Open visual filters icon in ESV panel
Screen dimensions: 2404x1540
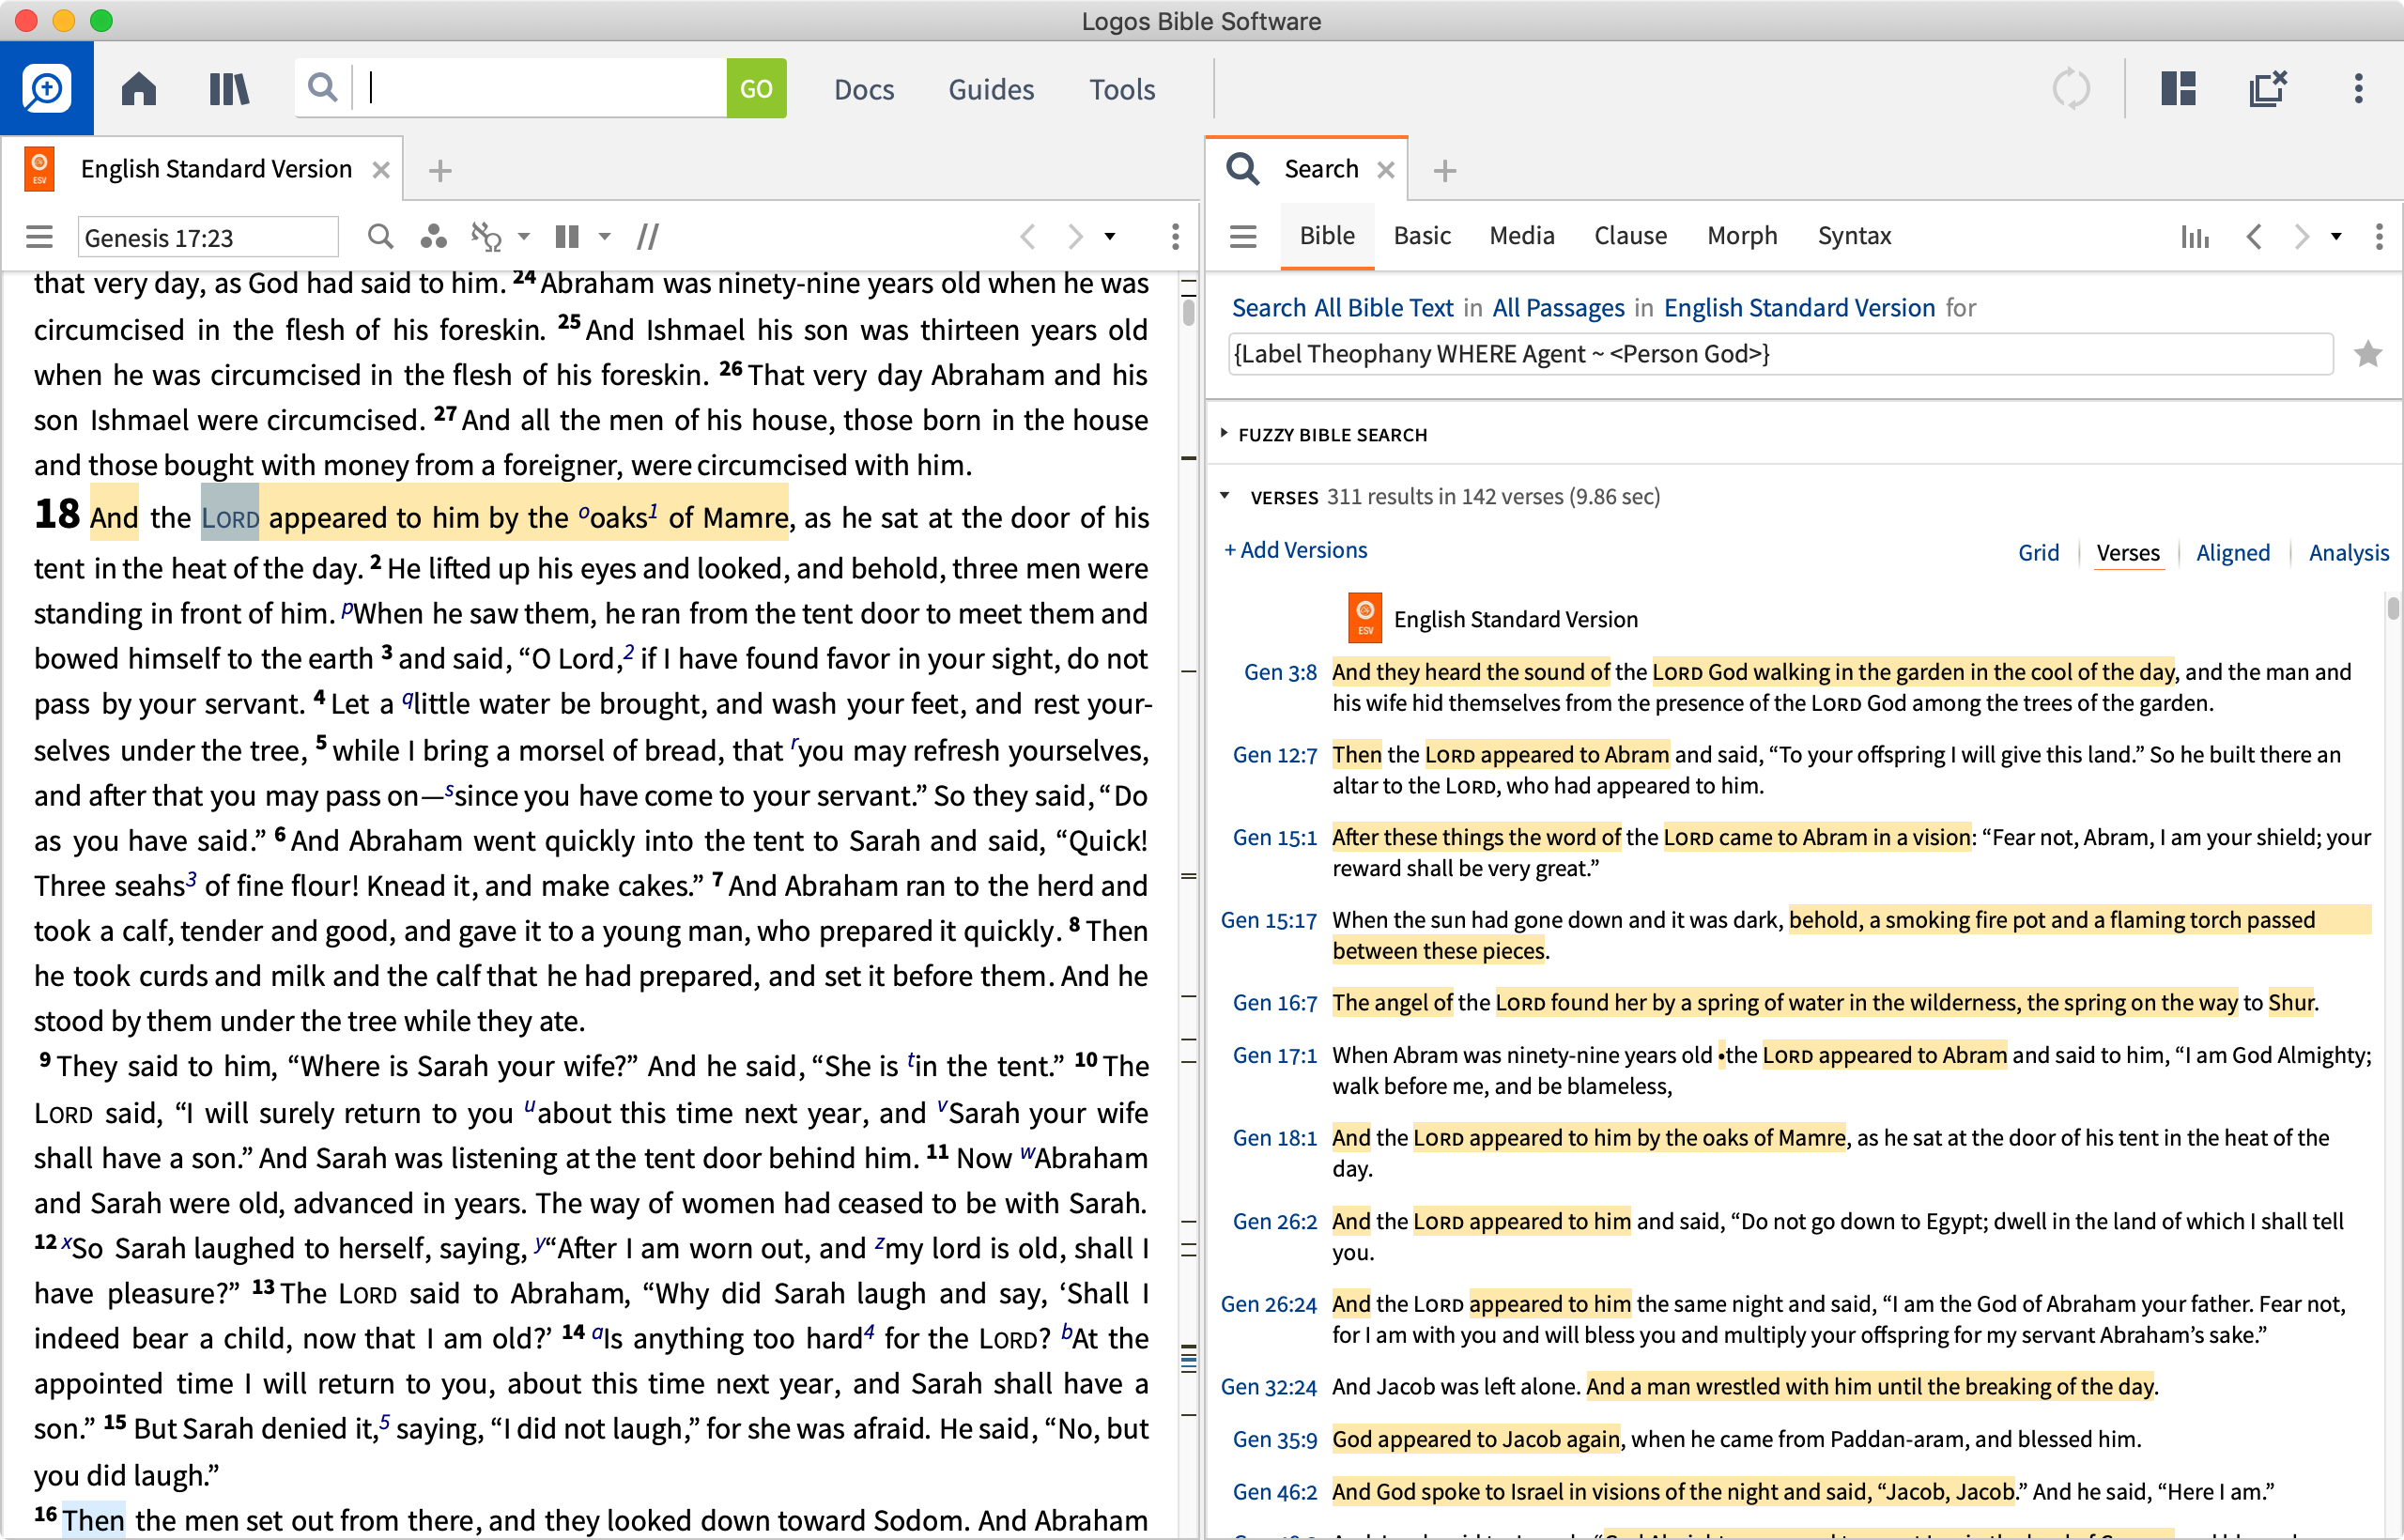coord(433,236)
